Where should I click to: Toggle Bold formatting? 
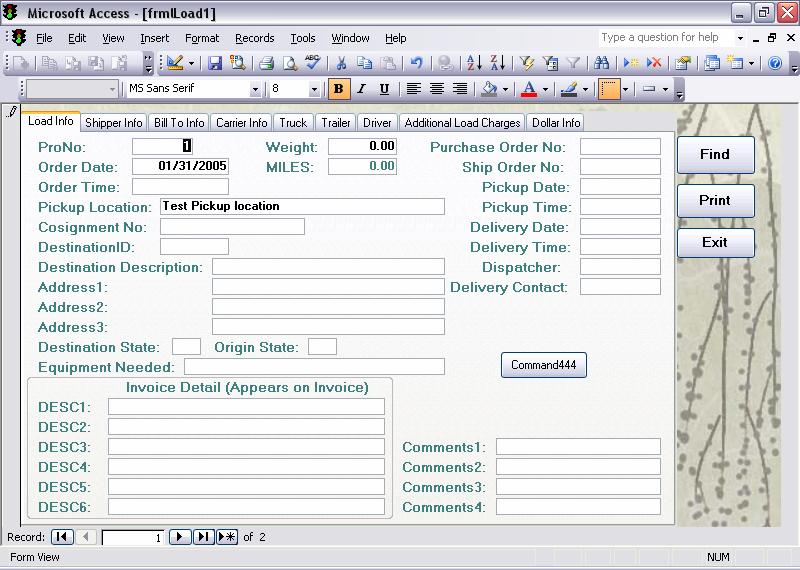click(338, 89)
